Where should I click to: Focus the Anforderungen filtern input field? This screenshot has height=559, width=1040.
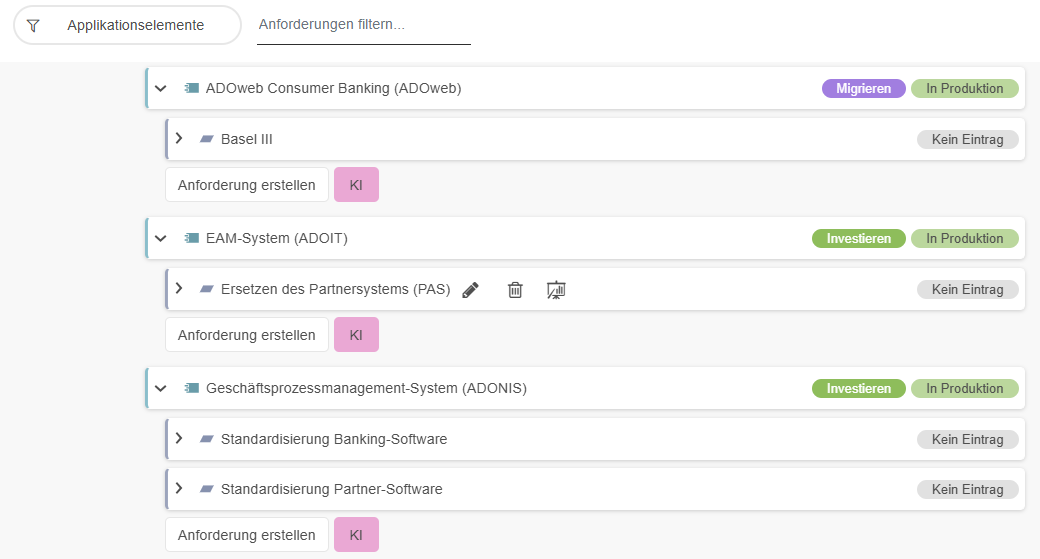pyautogui.click(x=363, y=25)
